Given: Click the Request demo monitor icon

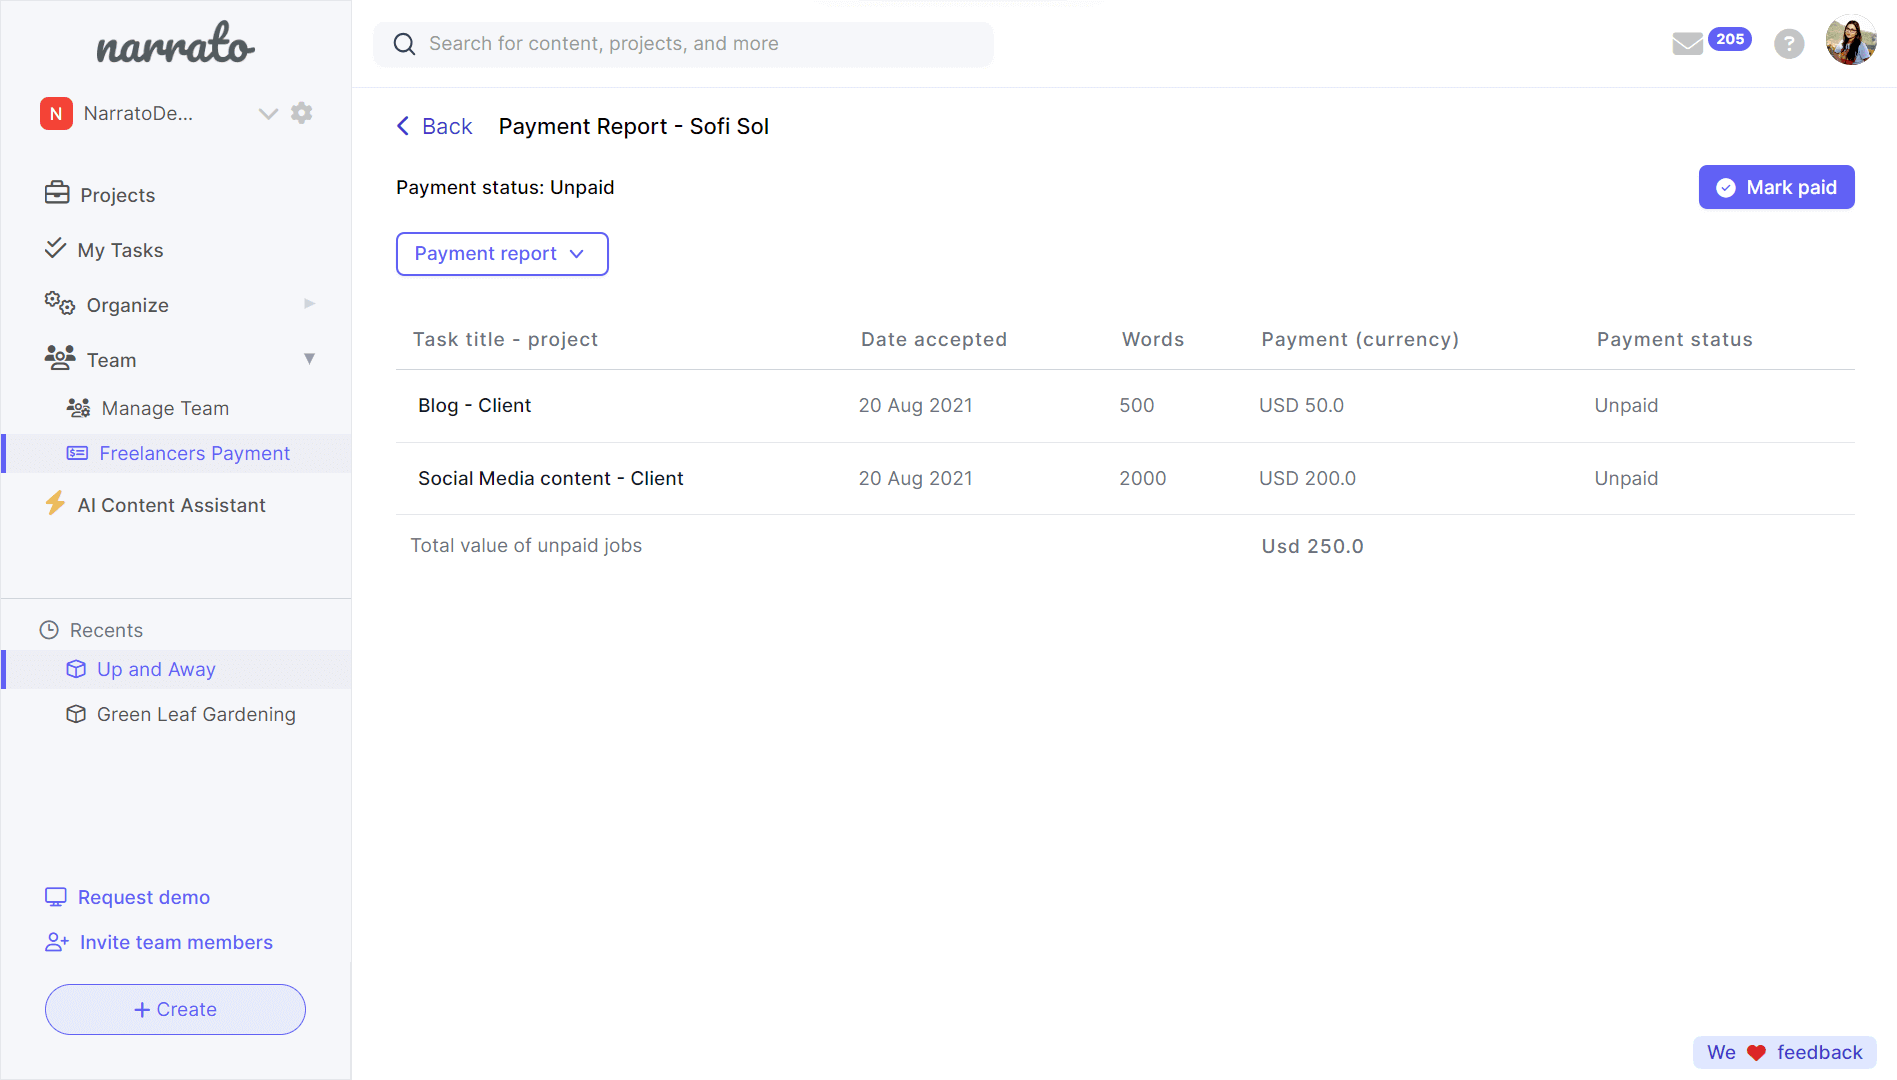Looking at the screenshot, I should [x=56, y=897].
